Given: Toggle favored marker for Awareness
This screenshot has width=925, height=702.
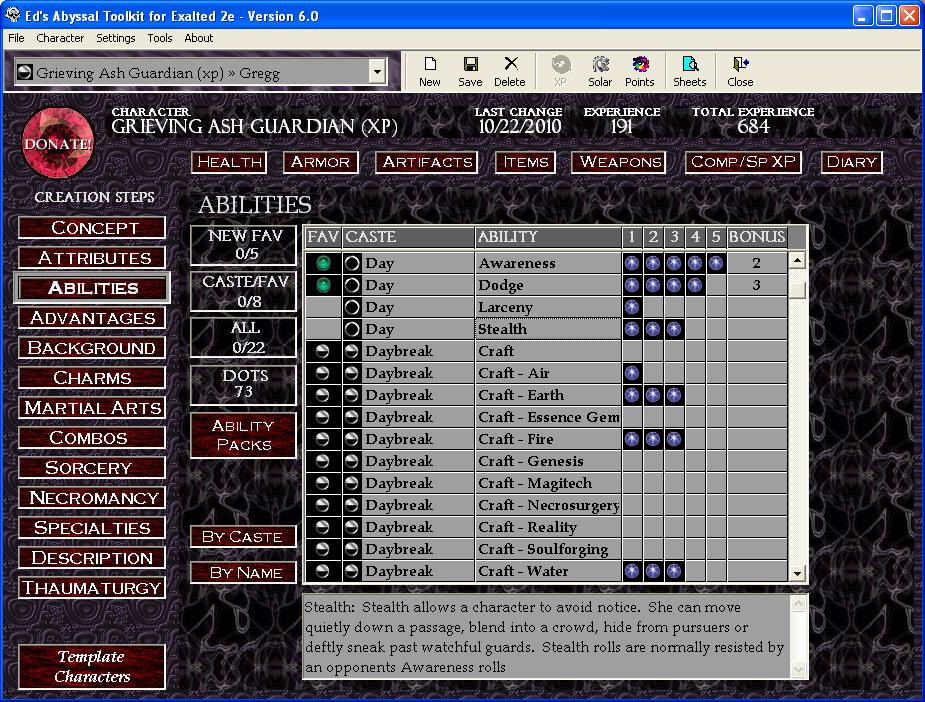Looking at the screenshot, I should (x=323, y=263).
